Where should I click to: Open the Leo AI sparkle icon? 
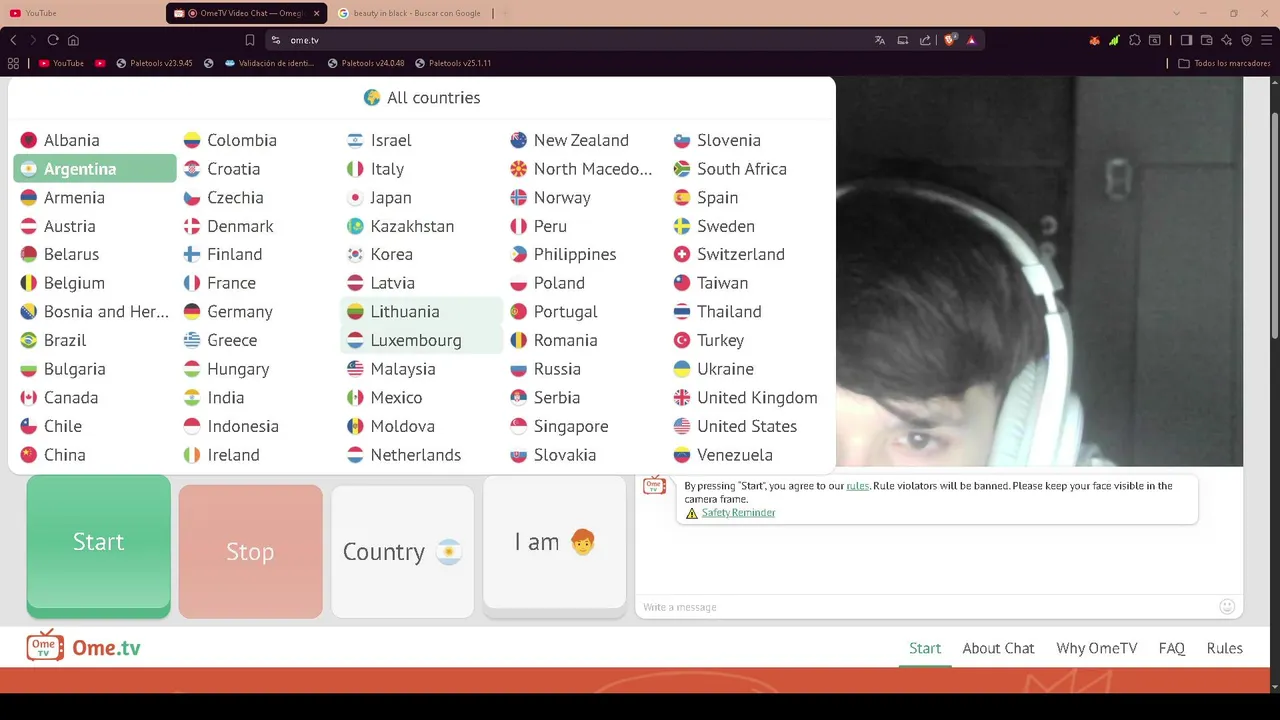(x=1226, y=40)
